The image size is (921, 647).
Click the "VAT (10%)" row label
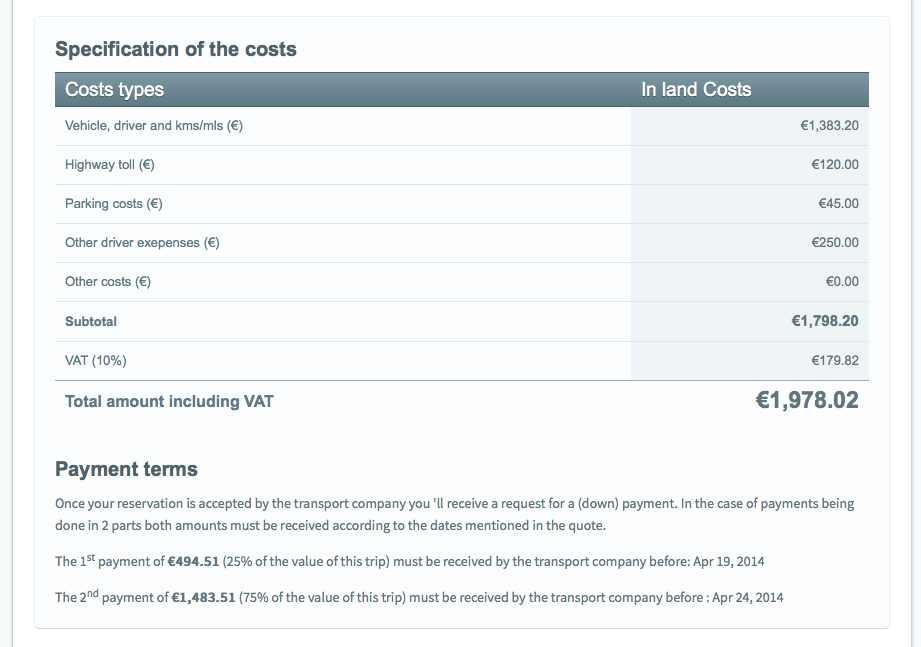96,361
